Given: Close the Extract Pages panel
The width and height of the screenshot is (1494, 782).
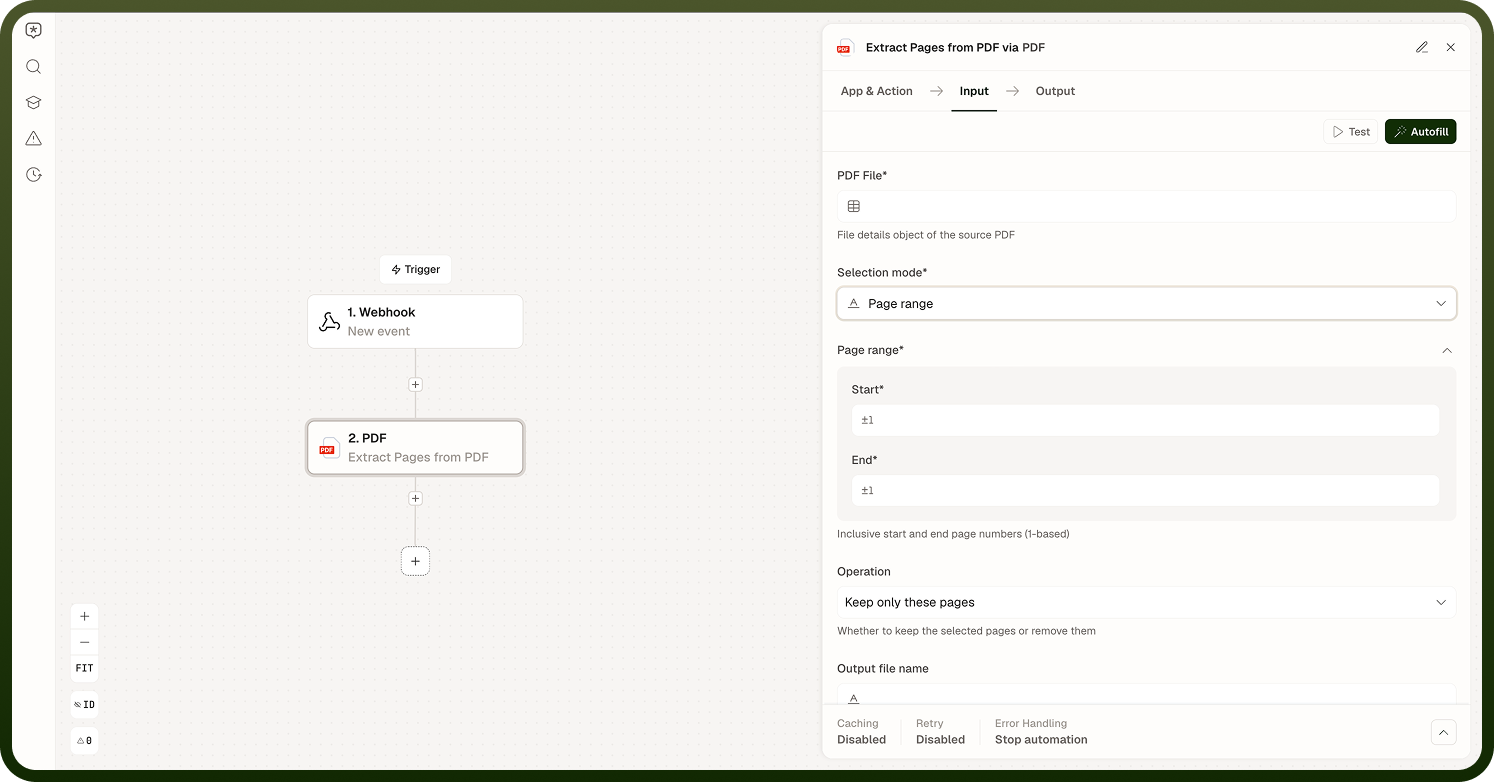Looking at the screenshot, I should (1451, 47).
